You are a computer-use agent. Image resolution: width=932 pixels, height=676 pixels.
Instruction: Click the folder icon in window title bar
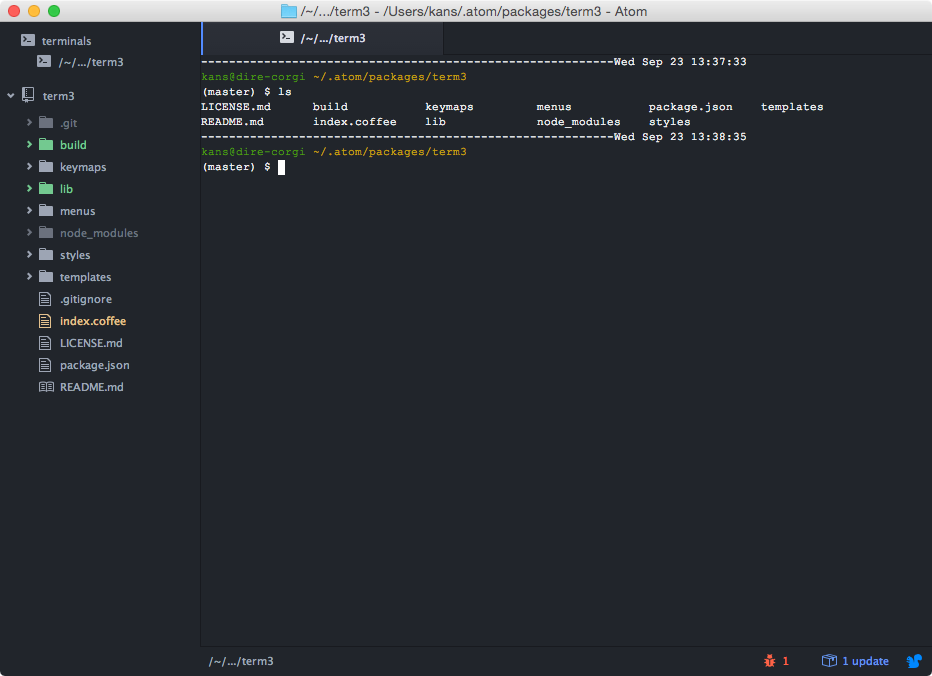pos(289,11)
